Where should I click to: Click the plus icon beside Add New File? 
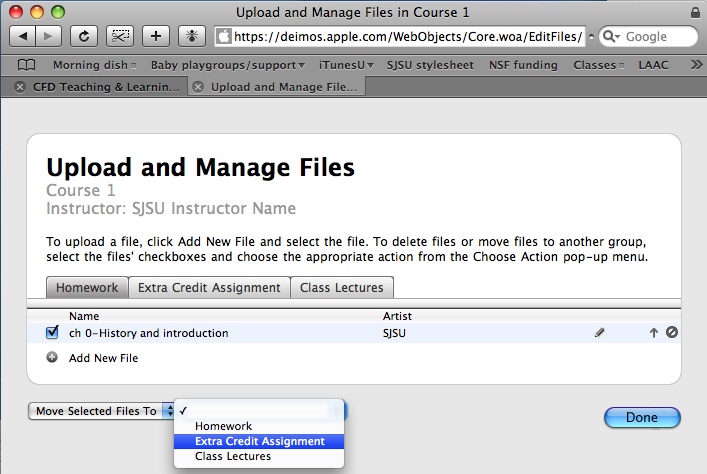coord(53,357)
